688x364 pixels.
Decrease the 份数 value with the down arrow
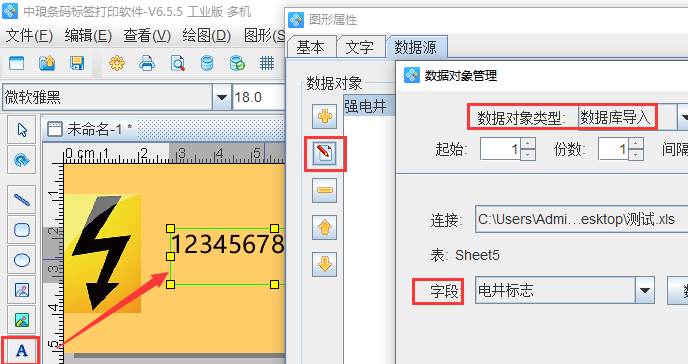tap(636, 154)
